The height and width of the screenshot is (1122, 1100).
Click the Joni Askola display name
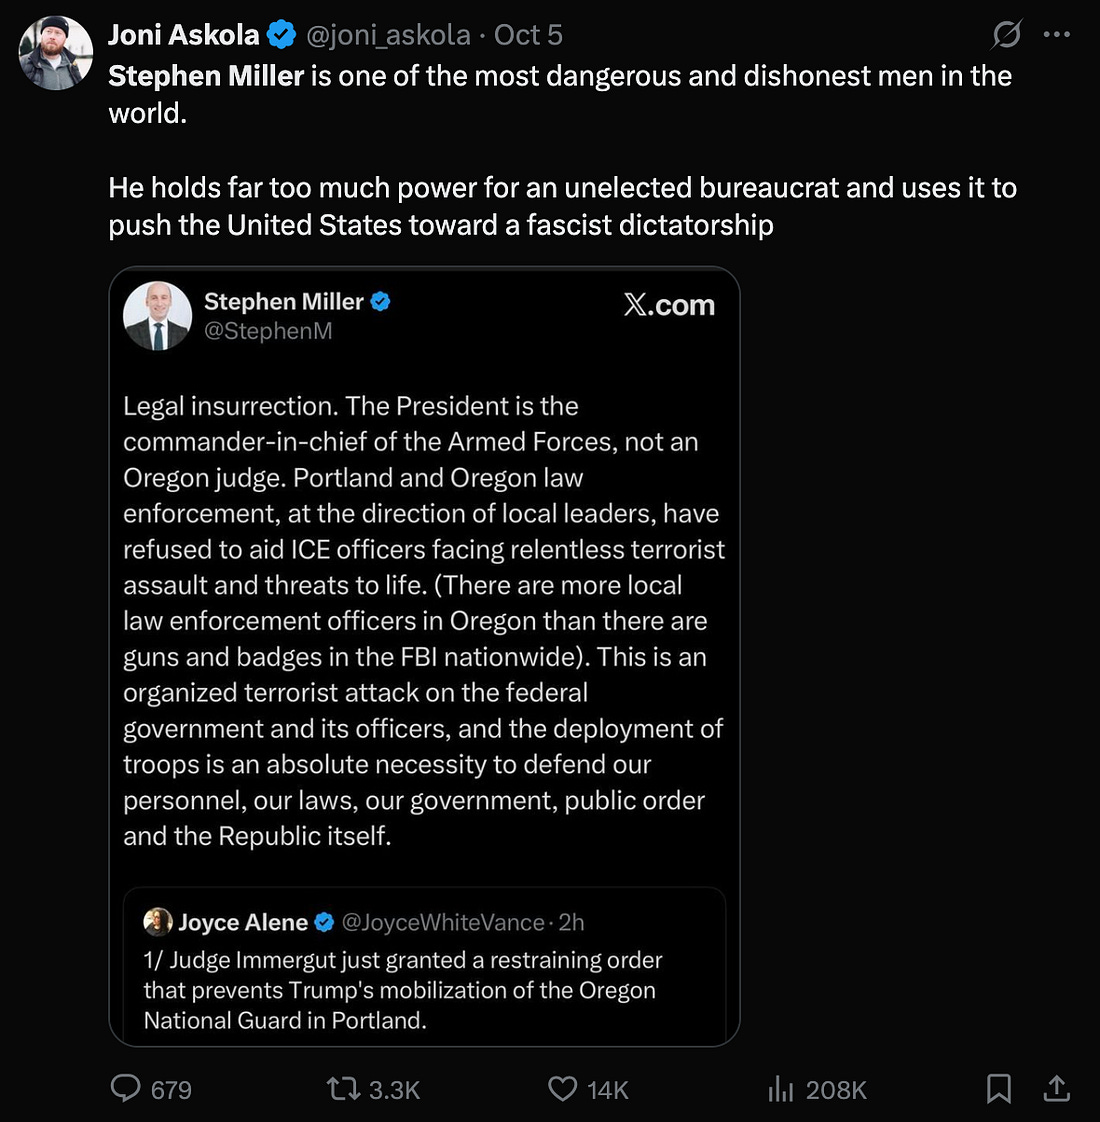183,35
